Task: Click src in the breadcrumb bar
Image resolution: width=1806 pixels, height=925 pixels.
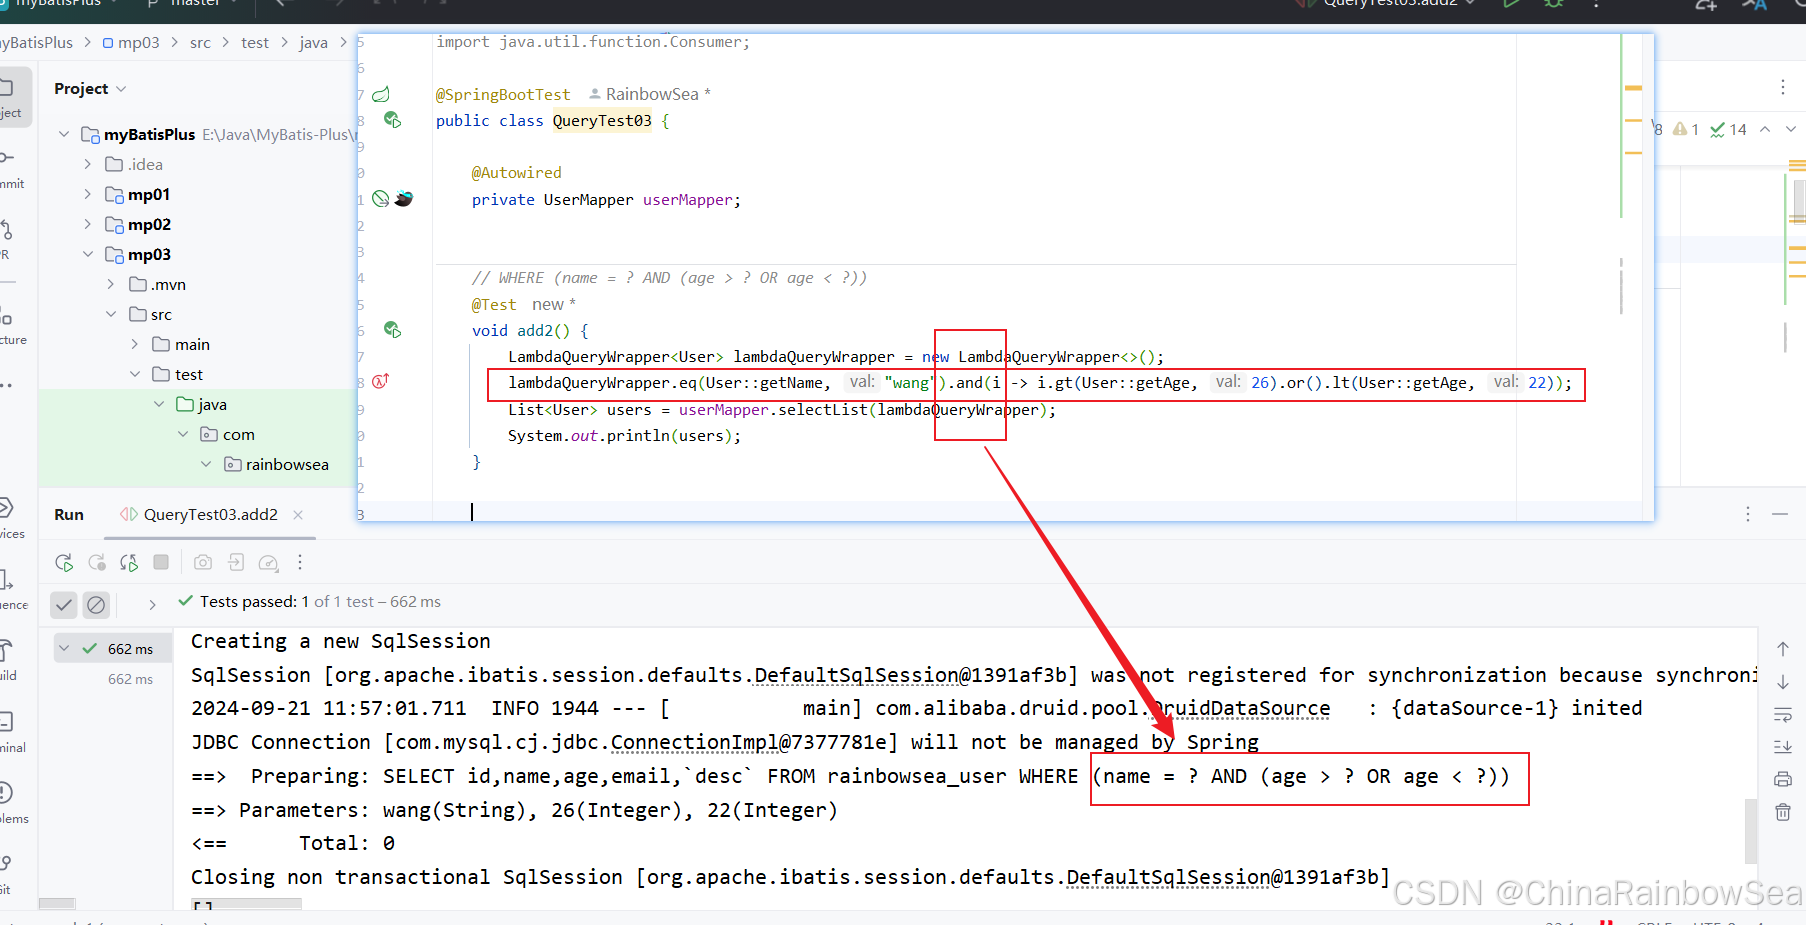Action: 200,42
